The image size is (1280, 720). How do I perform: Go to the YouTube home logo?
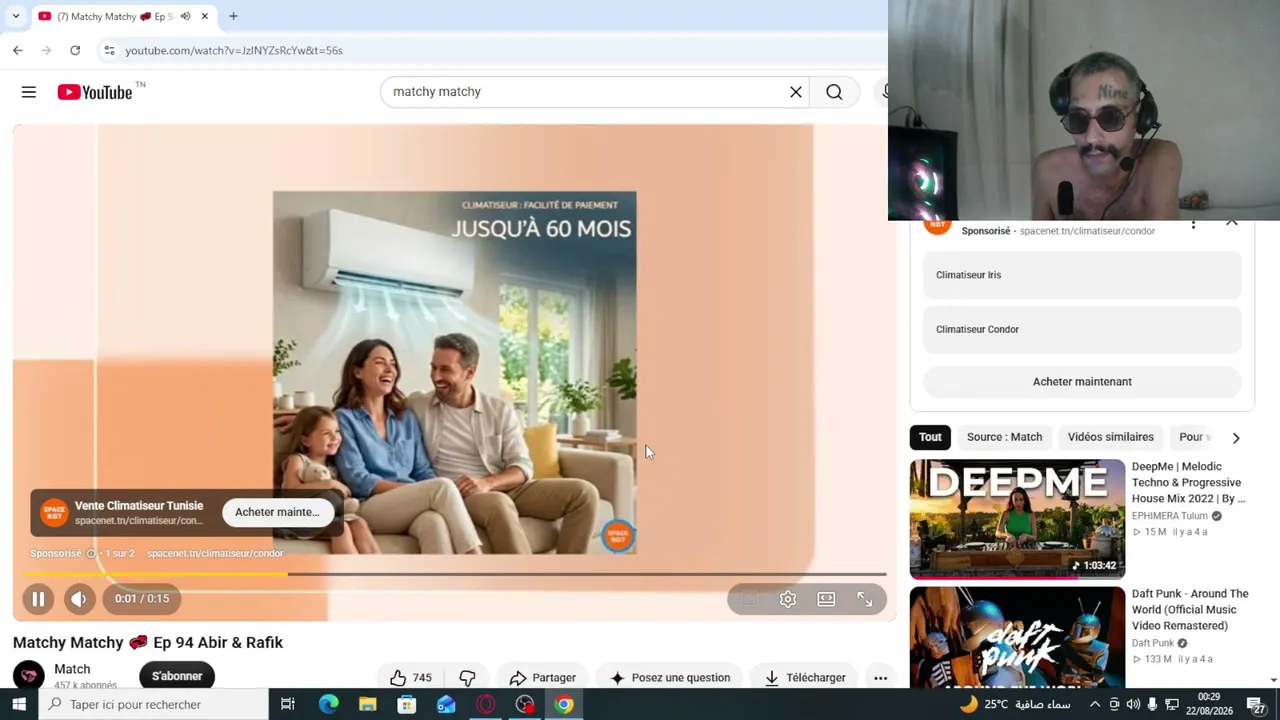(95, 92)
